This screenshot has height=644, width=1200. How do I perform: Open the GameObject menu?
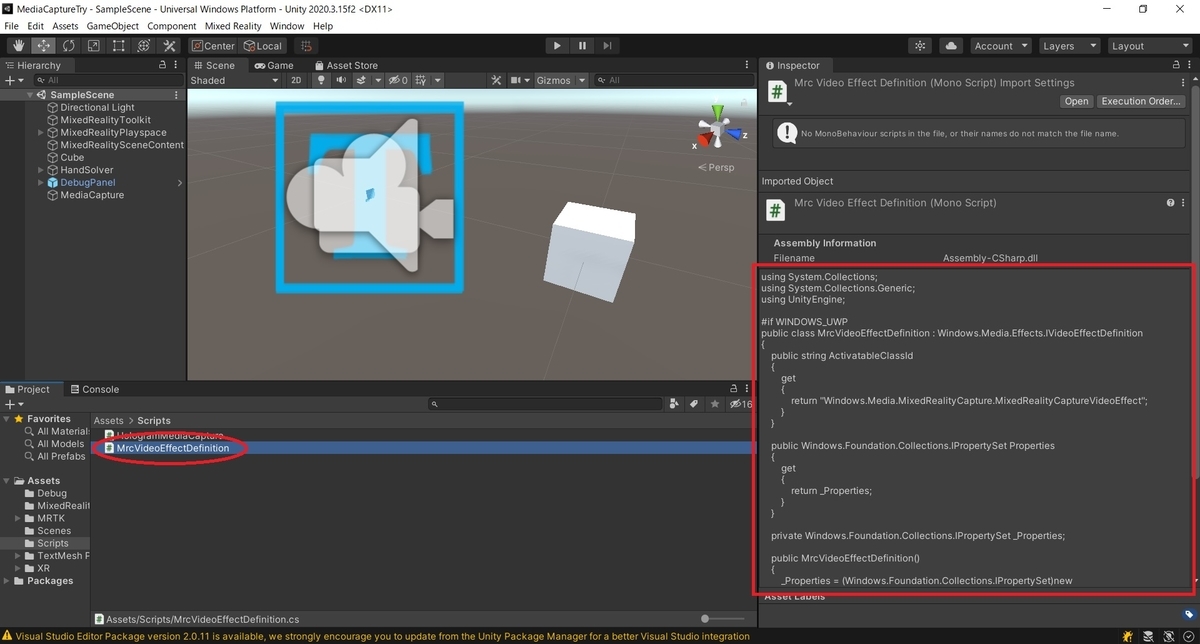(111, 26)
